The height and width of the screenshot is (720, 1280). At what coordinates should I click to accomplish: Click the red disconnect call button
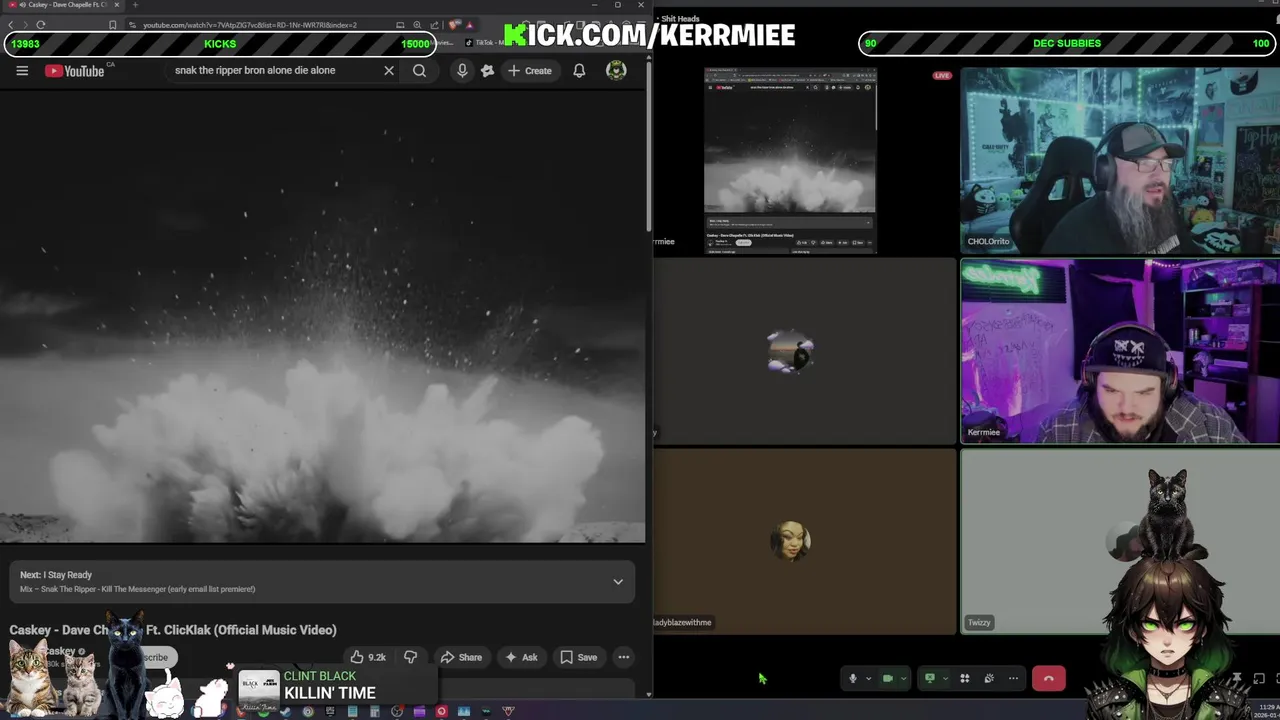1048,678
